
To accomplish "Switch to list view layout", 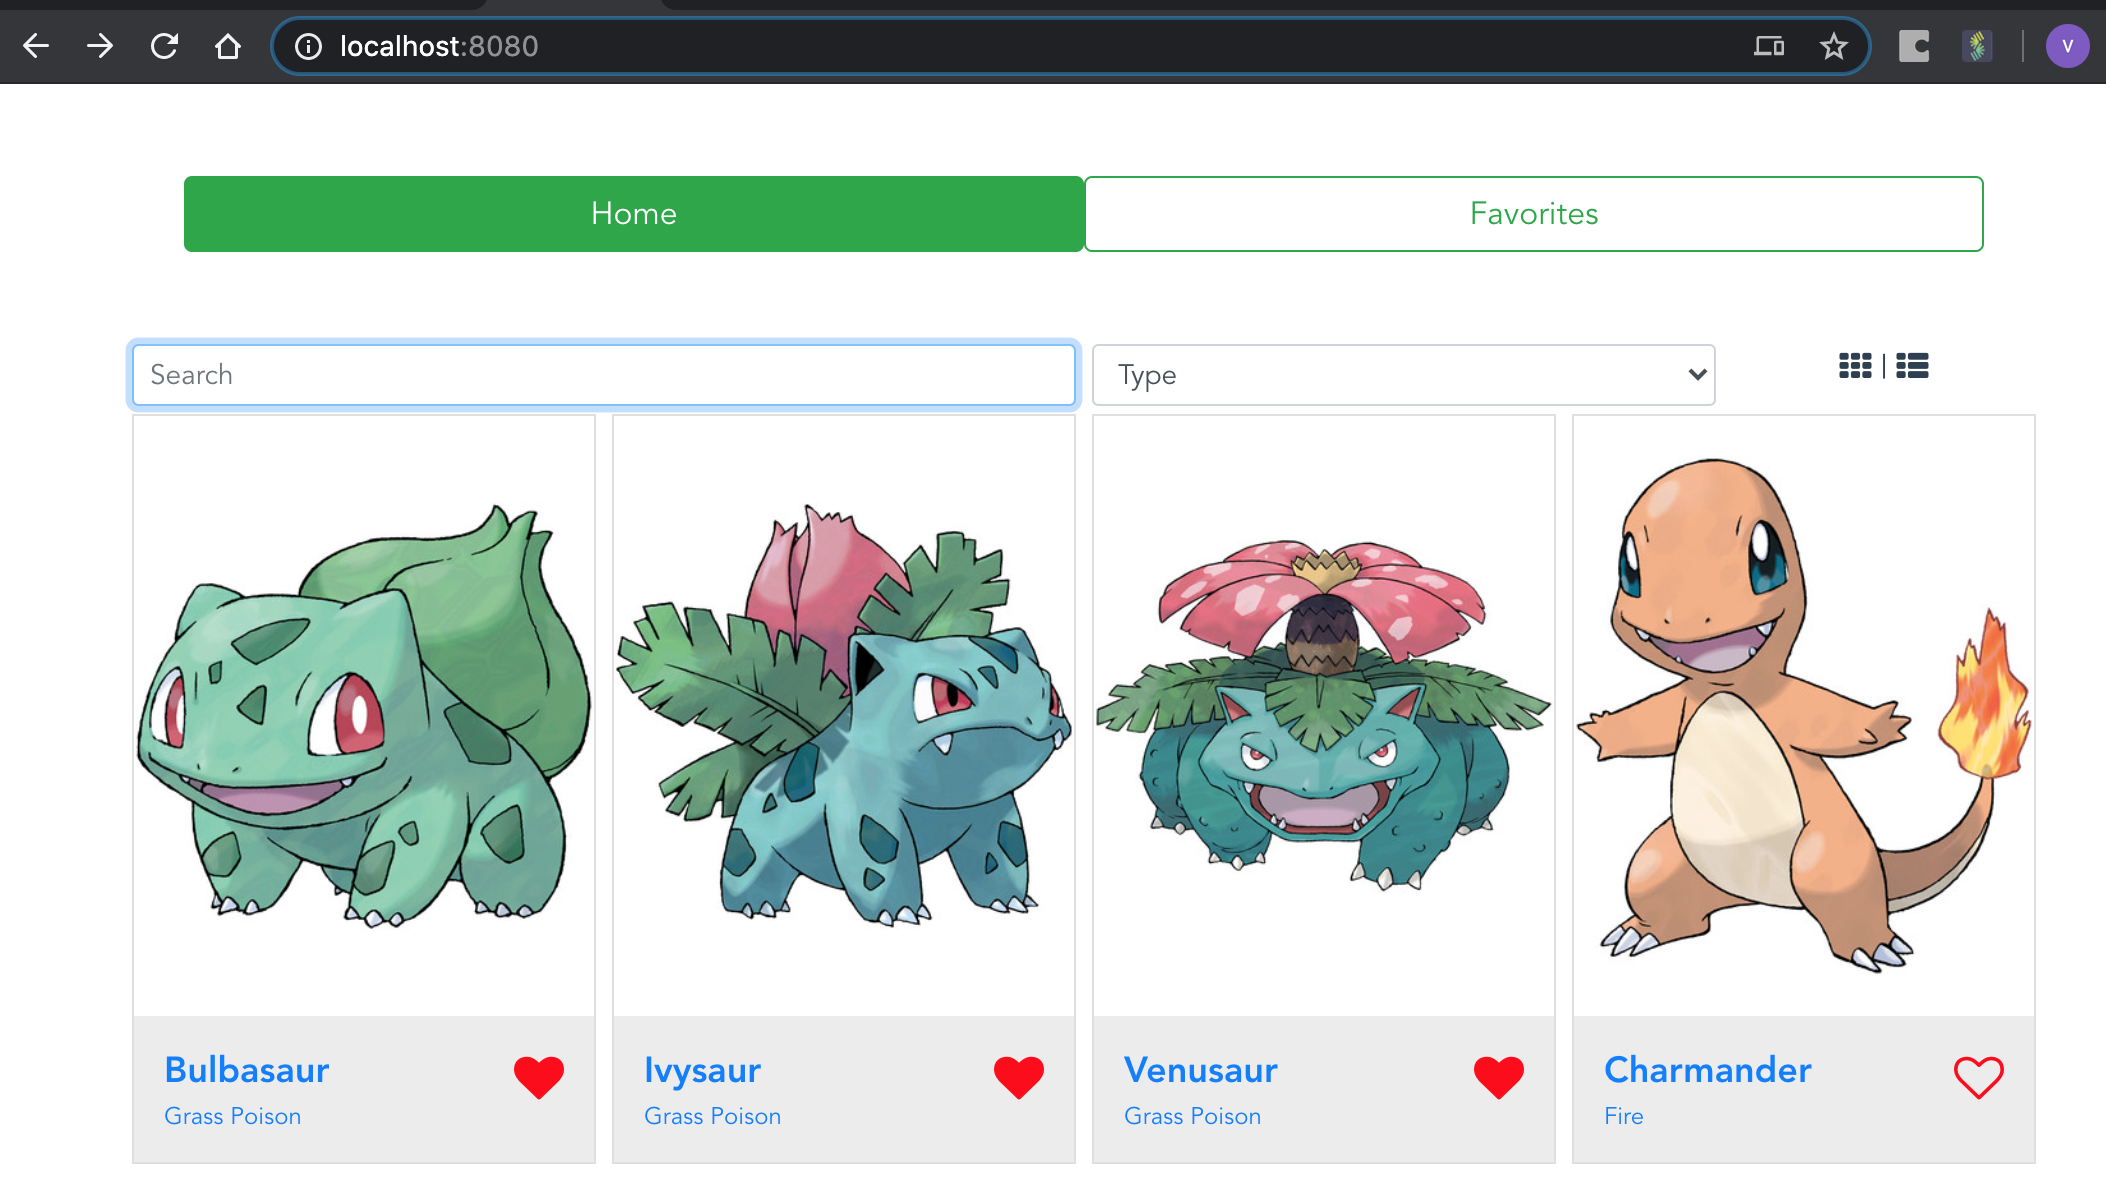I will coord(1912,366).
